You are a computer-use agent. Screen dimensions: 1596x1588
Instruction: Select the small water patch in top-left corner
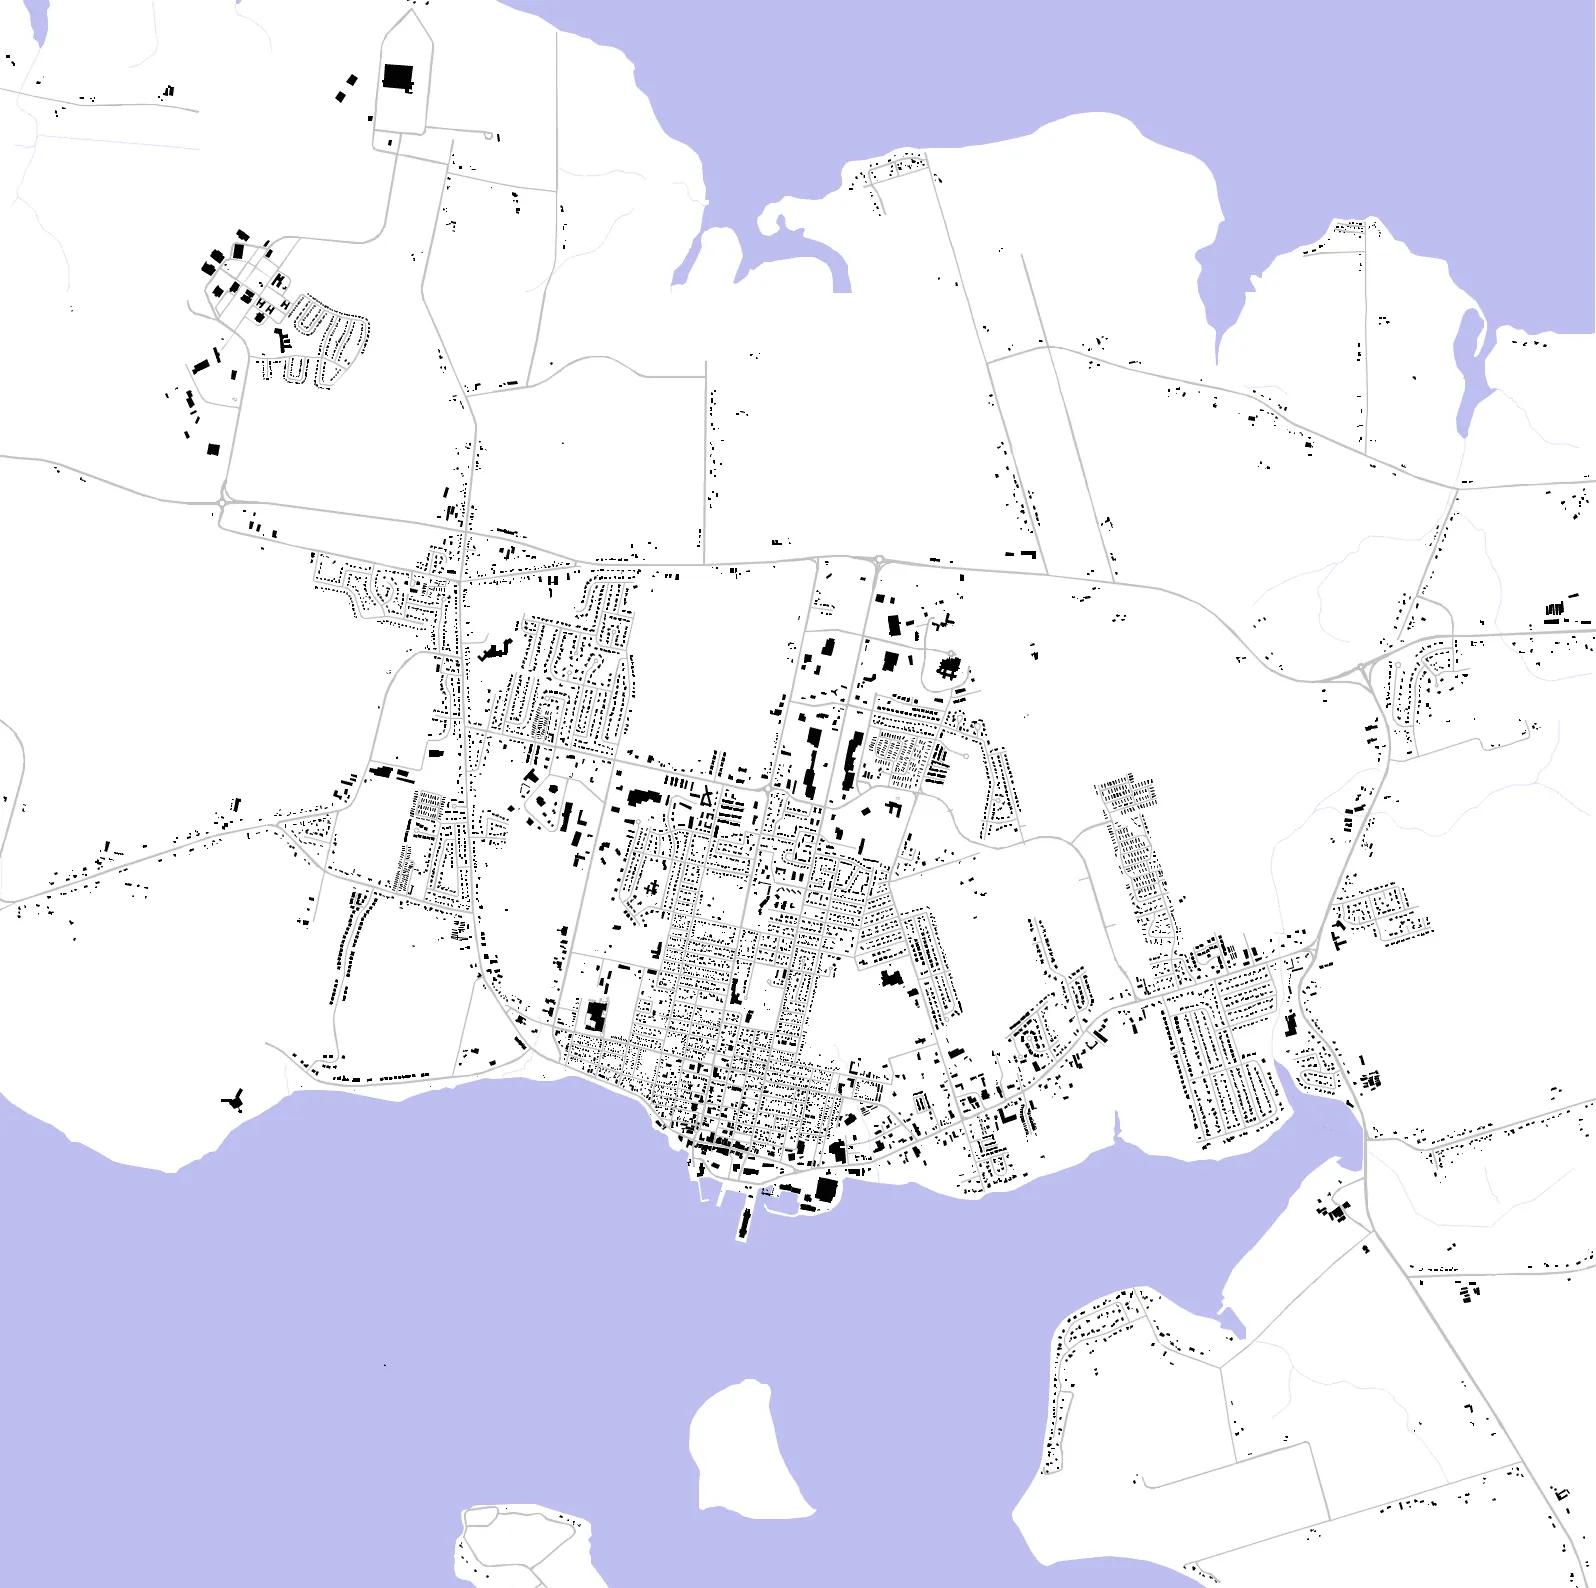[x=35, y=22]
